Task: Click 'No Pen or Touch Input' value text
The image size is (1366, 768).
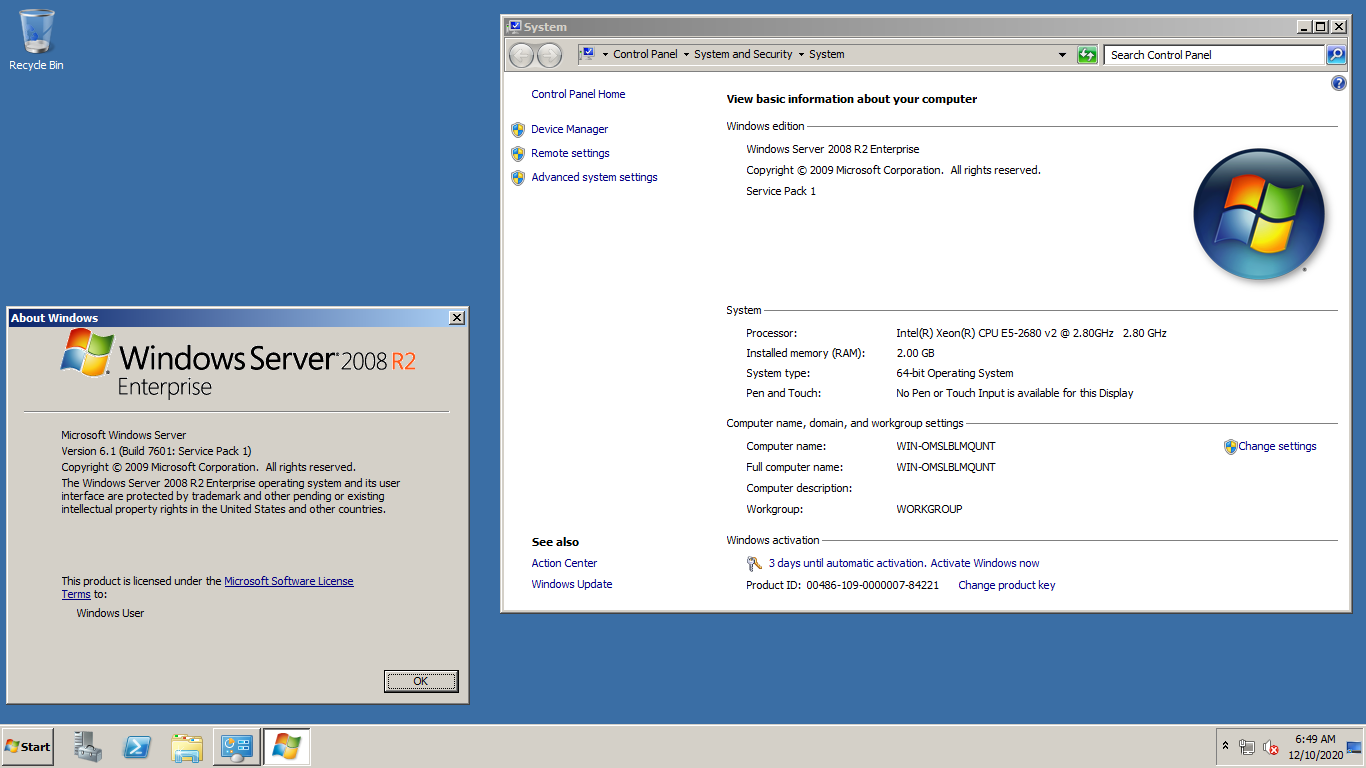Action: click(1015, 394)
